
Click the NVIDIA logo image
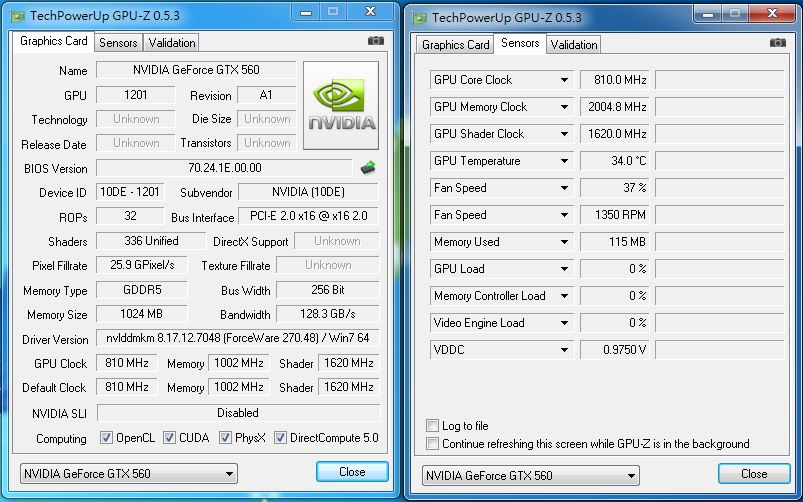341,105
